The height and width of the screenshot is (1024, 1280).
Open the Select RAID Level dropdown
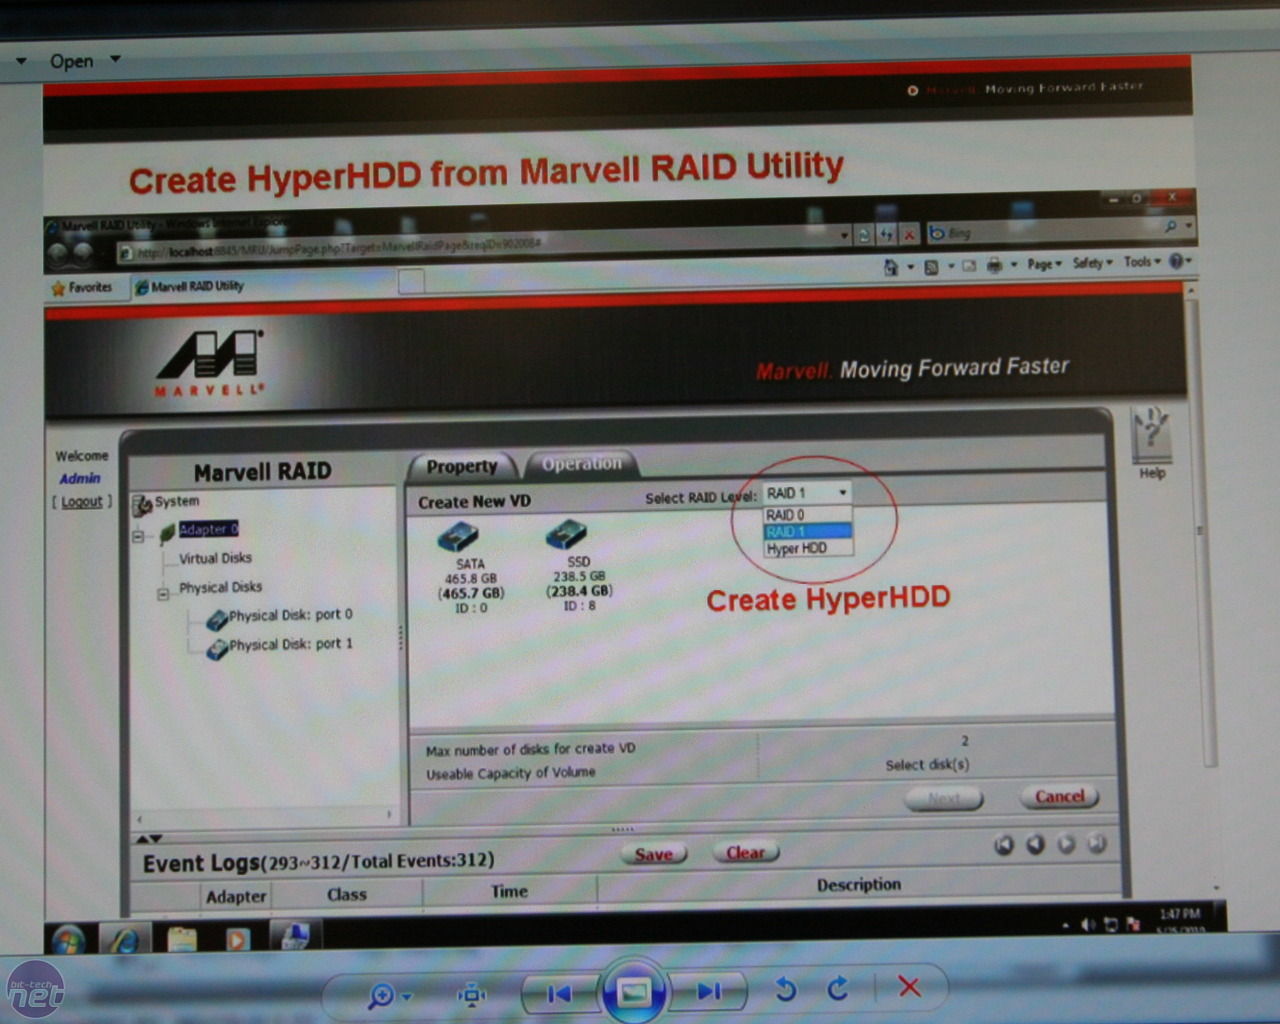point(807,493)
